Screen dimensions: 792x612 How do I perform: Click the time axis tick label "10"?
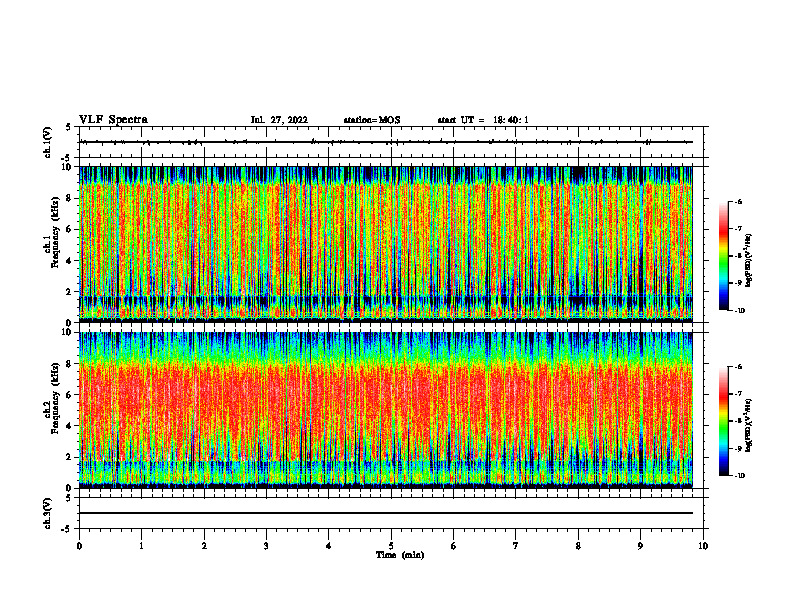pyautogui.click(x=703, y=546)
